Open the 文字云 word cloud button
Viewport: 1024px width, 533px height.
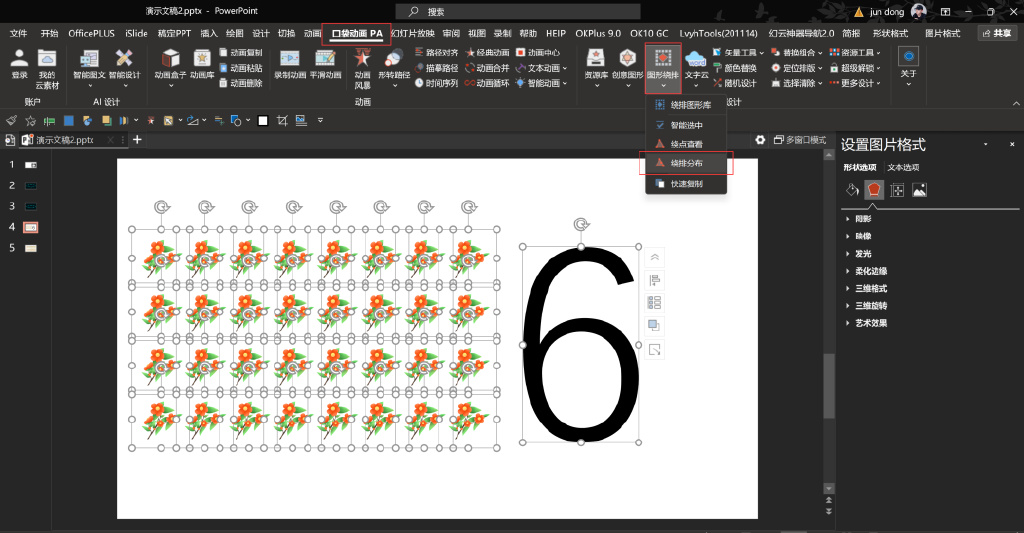[x=696, y=69]
